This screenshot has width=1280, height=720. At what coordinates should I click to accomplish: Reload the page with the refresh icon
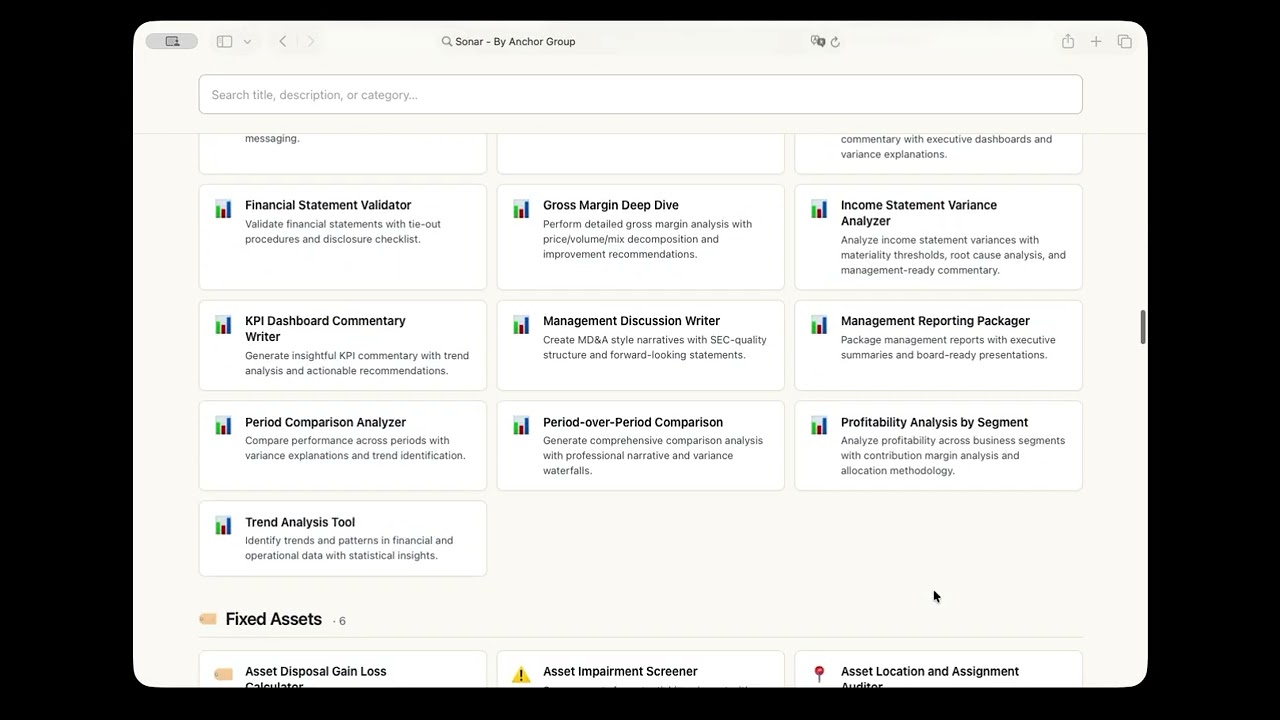[x=835, y=42]
